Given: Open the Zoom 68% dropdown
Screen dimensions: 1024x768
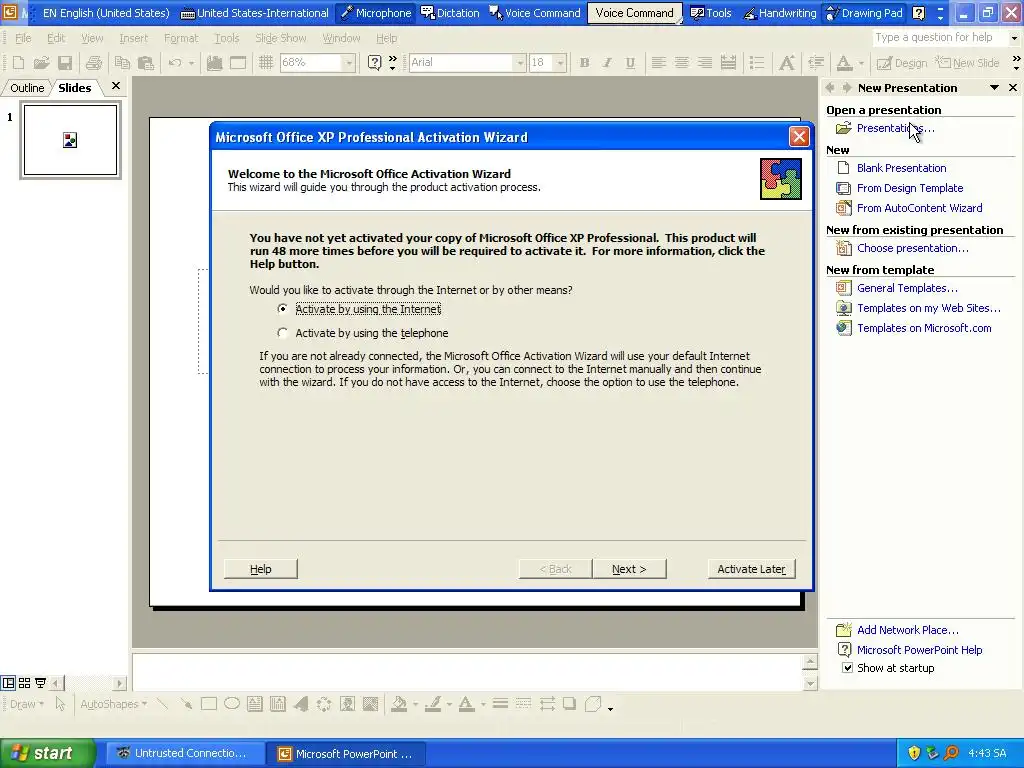Looking at the screenshot, I should coord(349,63).
